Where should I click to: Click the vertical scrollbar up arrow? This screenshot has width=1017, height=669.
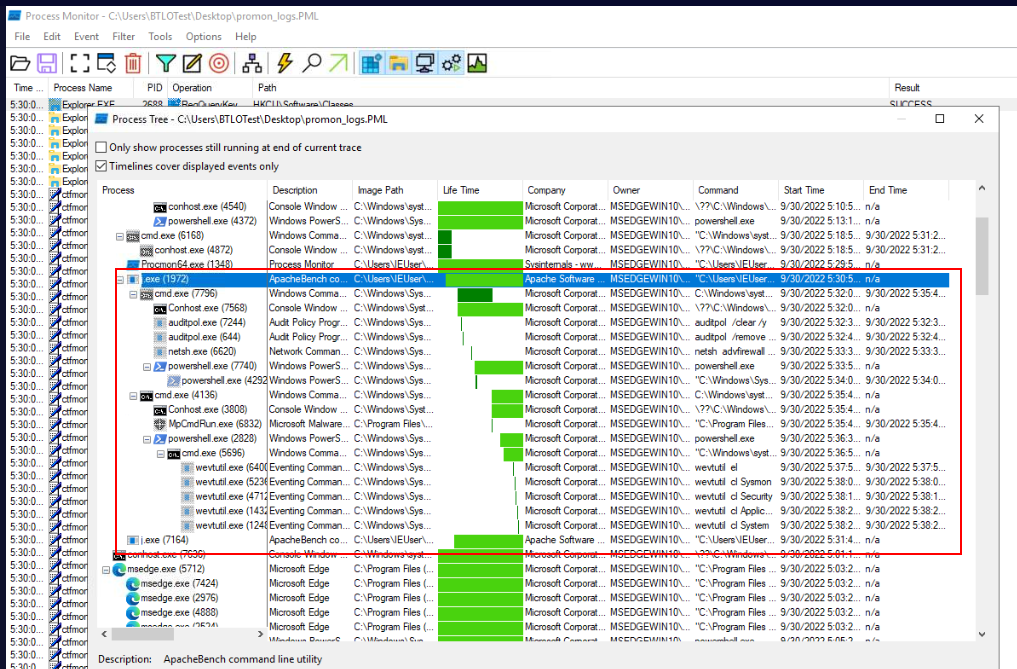click(x=982, y=188)
